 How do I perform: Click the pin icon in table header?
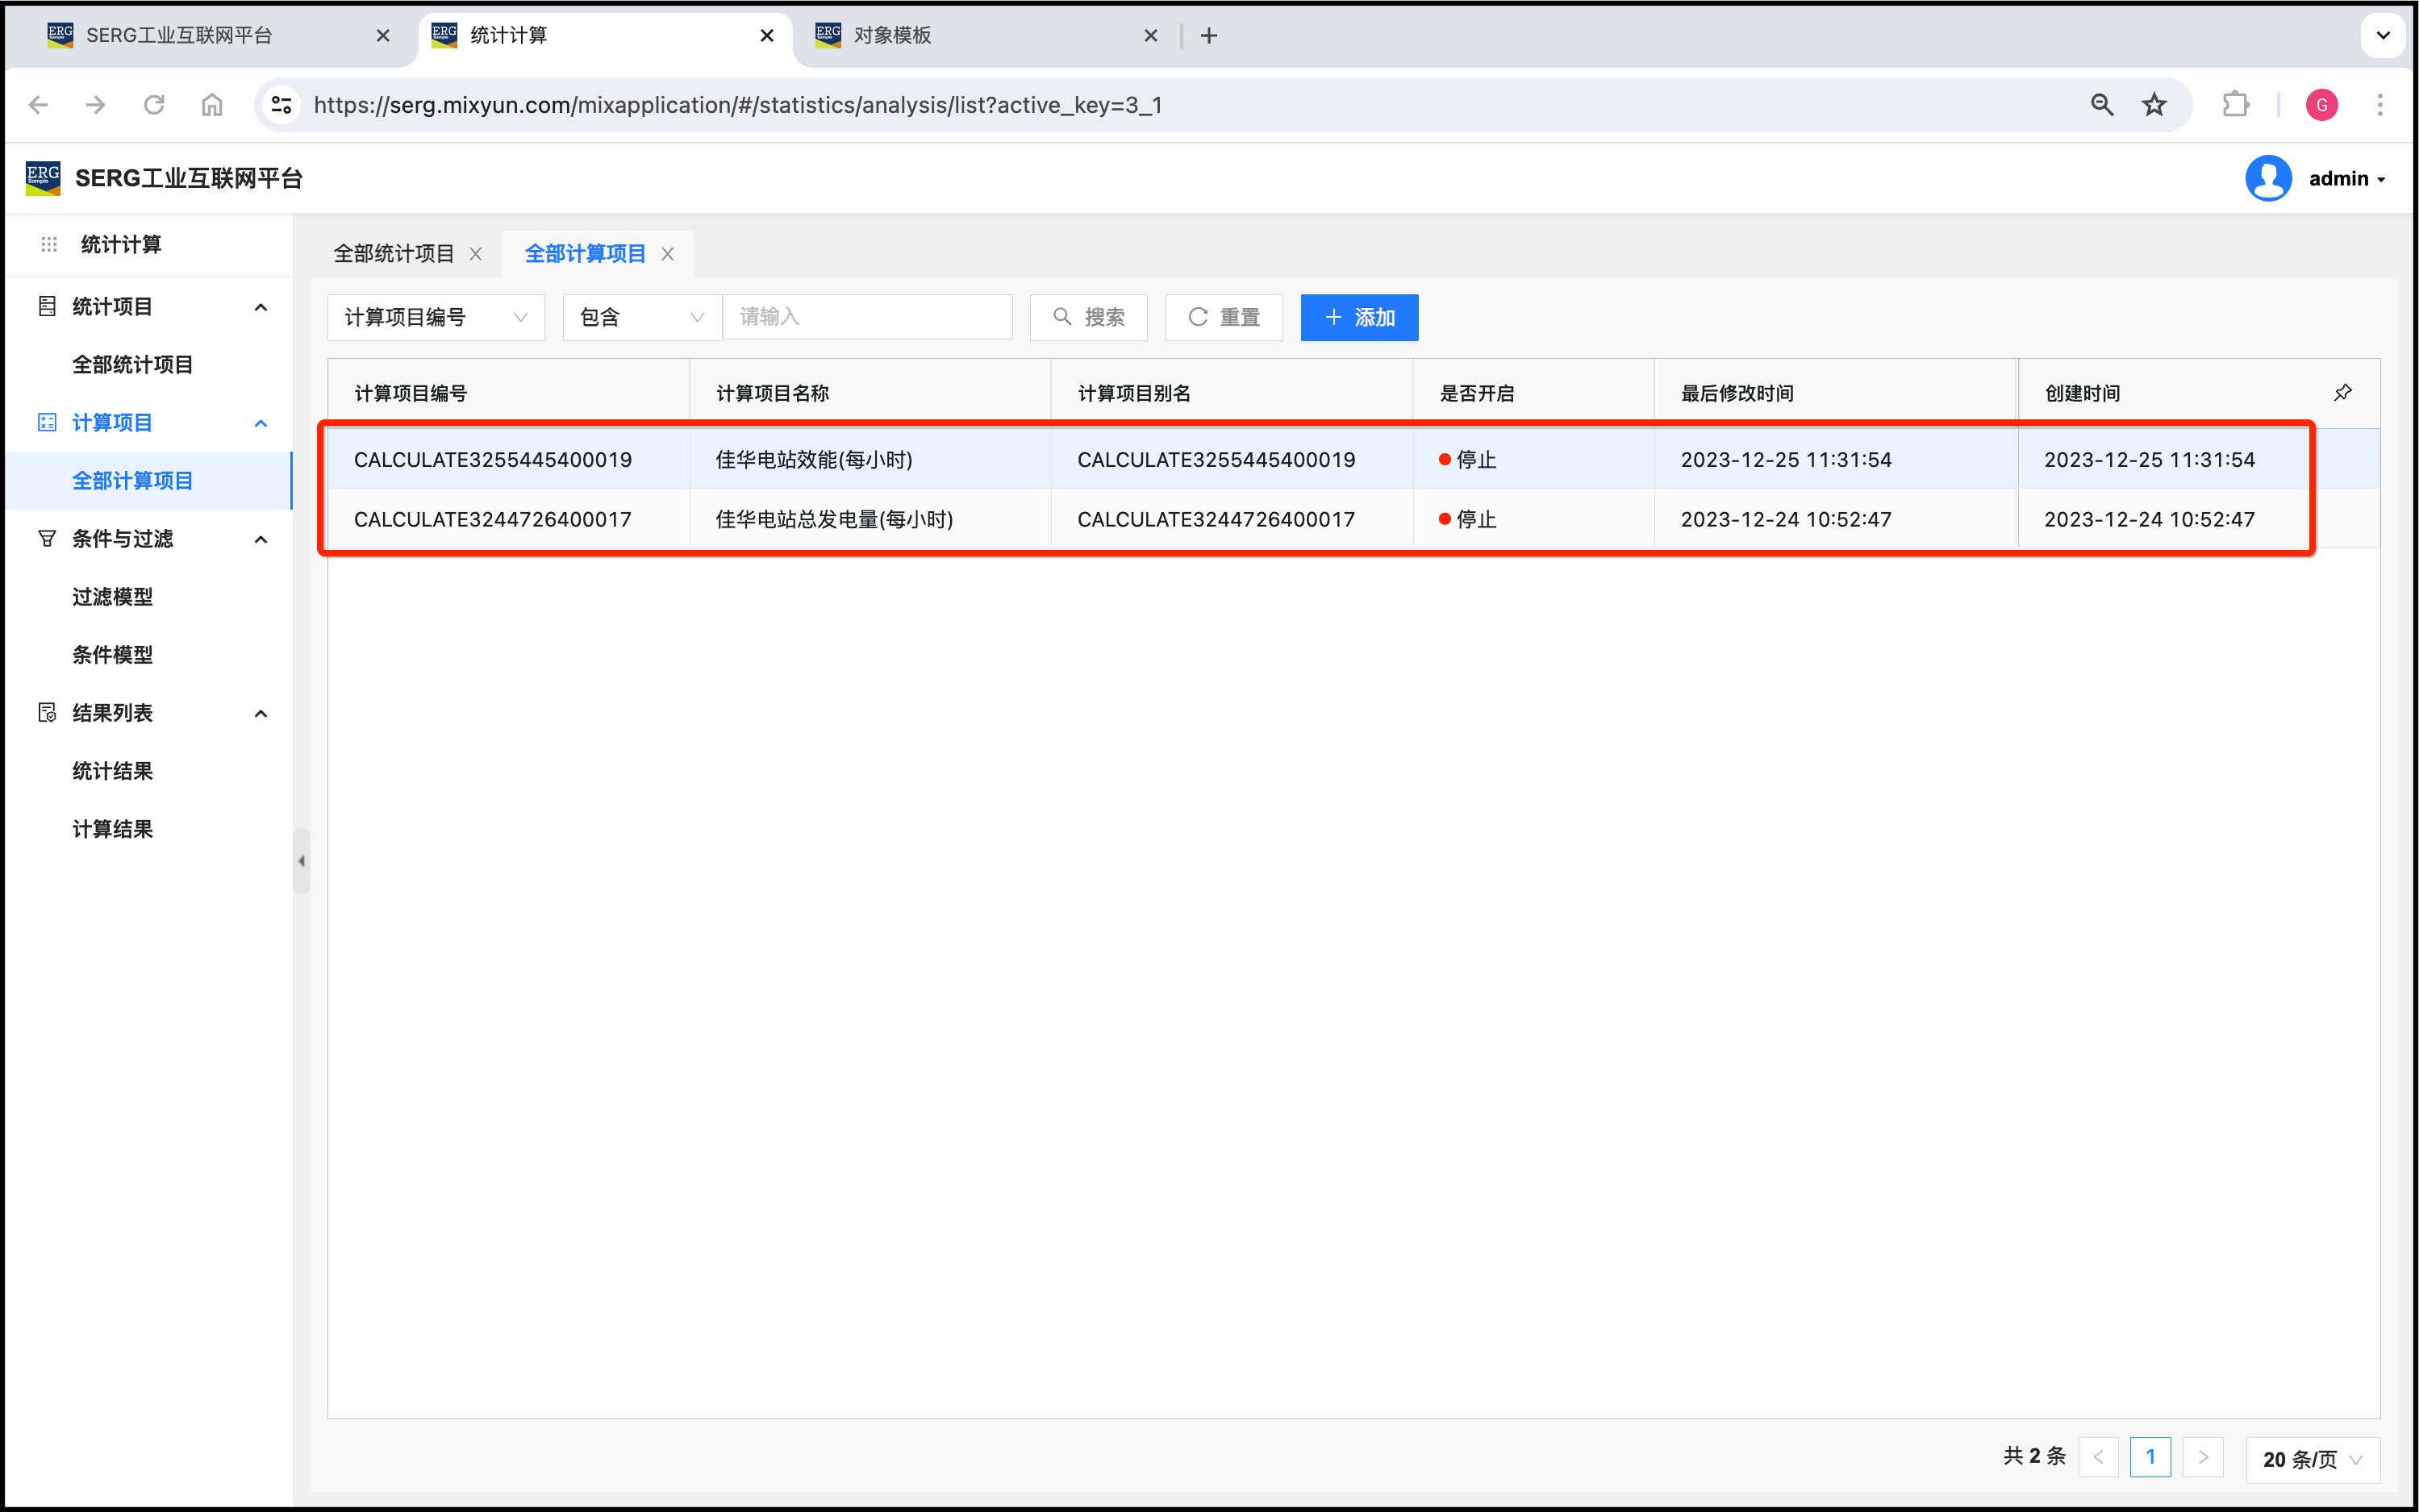pyautogui.click(x=2342, y=392)
